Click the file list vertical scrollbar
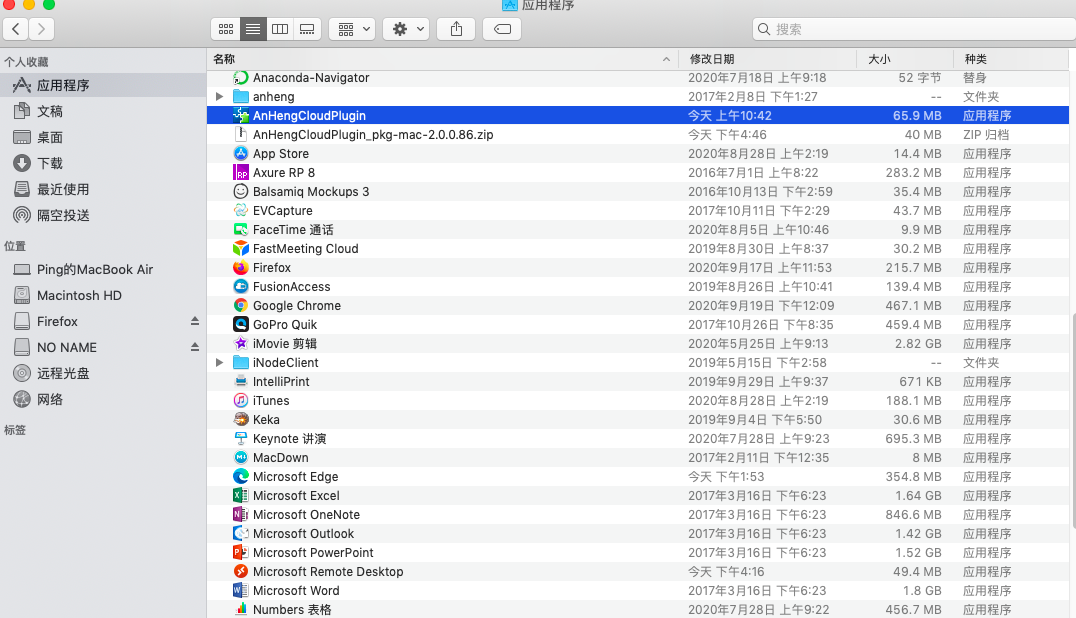This screenshot has height=618, width=1076. click(x=1073, y=421)
